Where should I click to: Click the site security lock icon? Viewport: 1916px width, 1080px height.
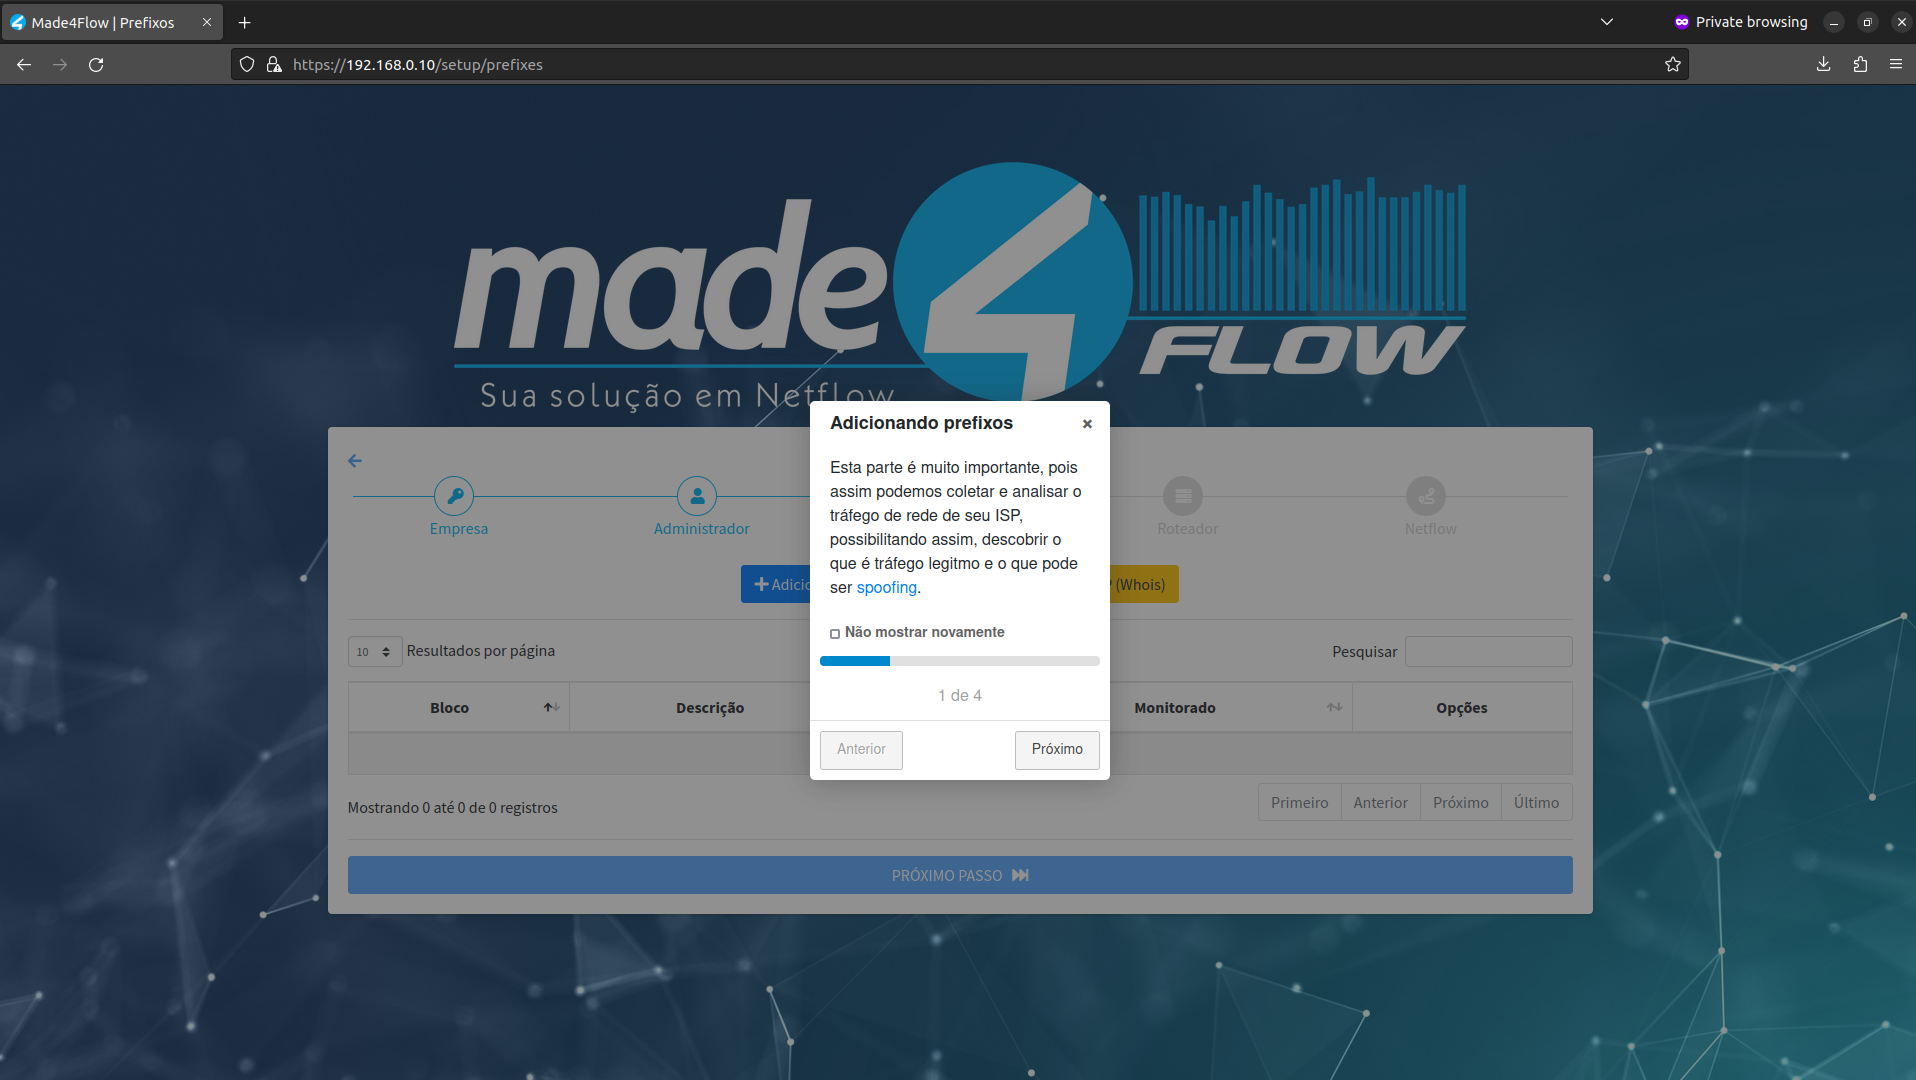pos(274,65)
